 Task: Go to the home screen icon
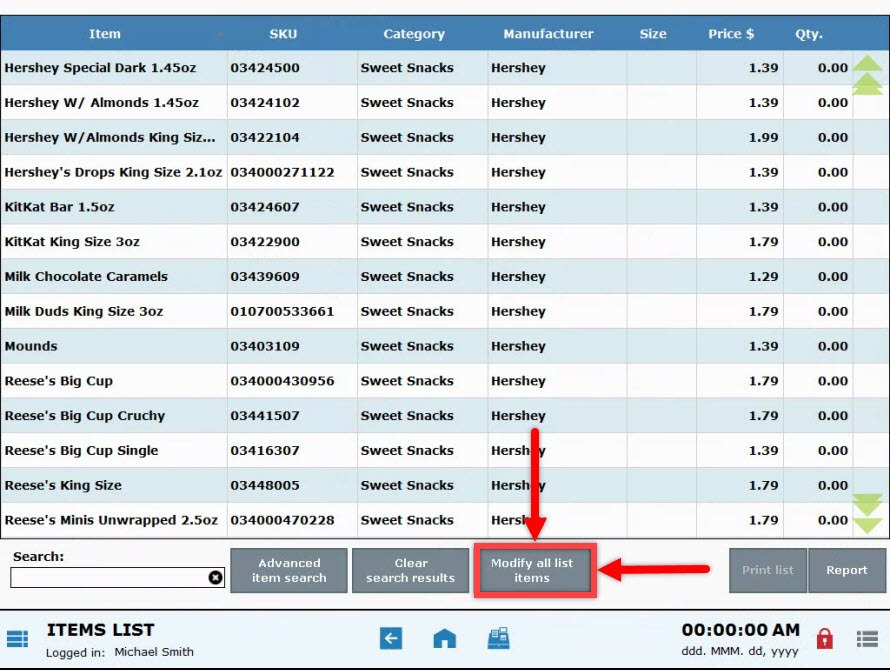pyautogui.click(x=444, y=637)
